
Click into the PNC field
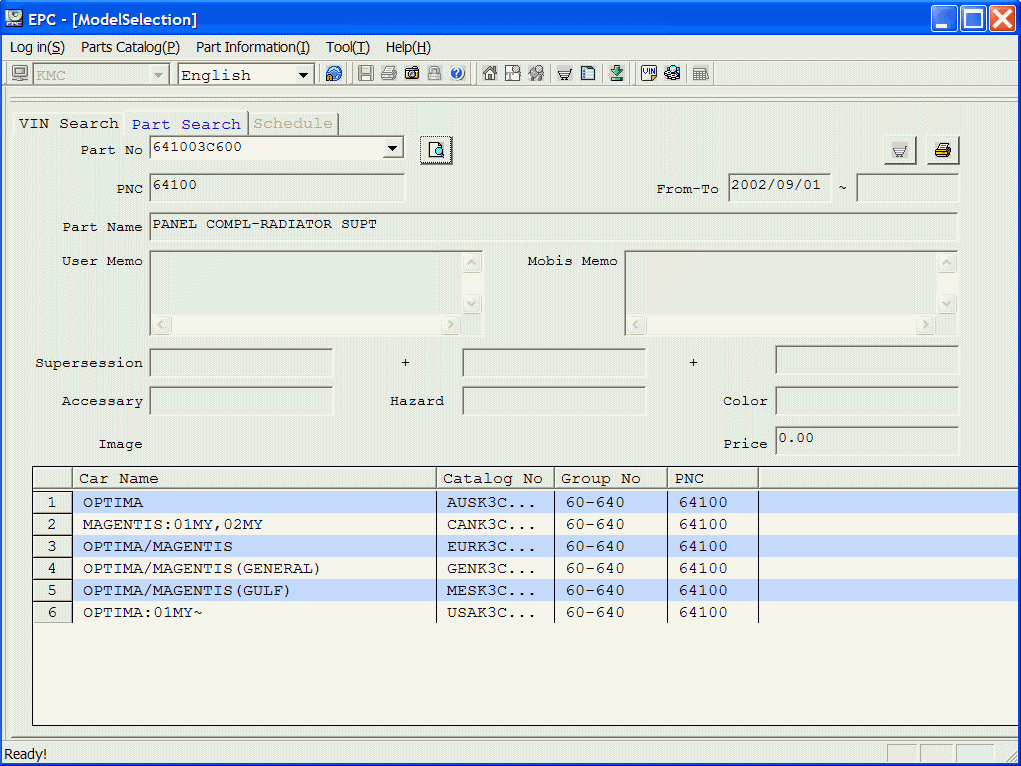click(x=277, y=188)
